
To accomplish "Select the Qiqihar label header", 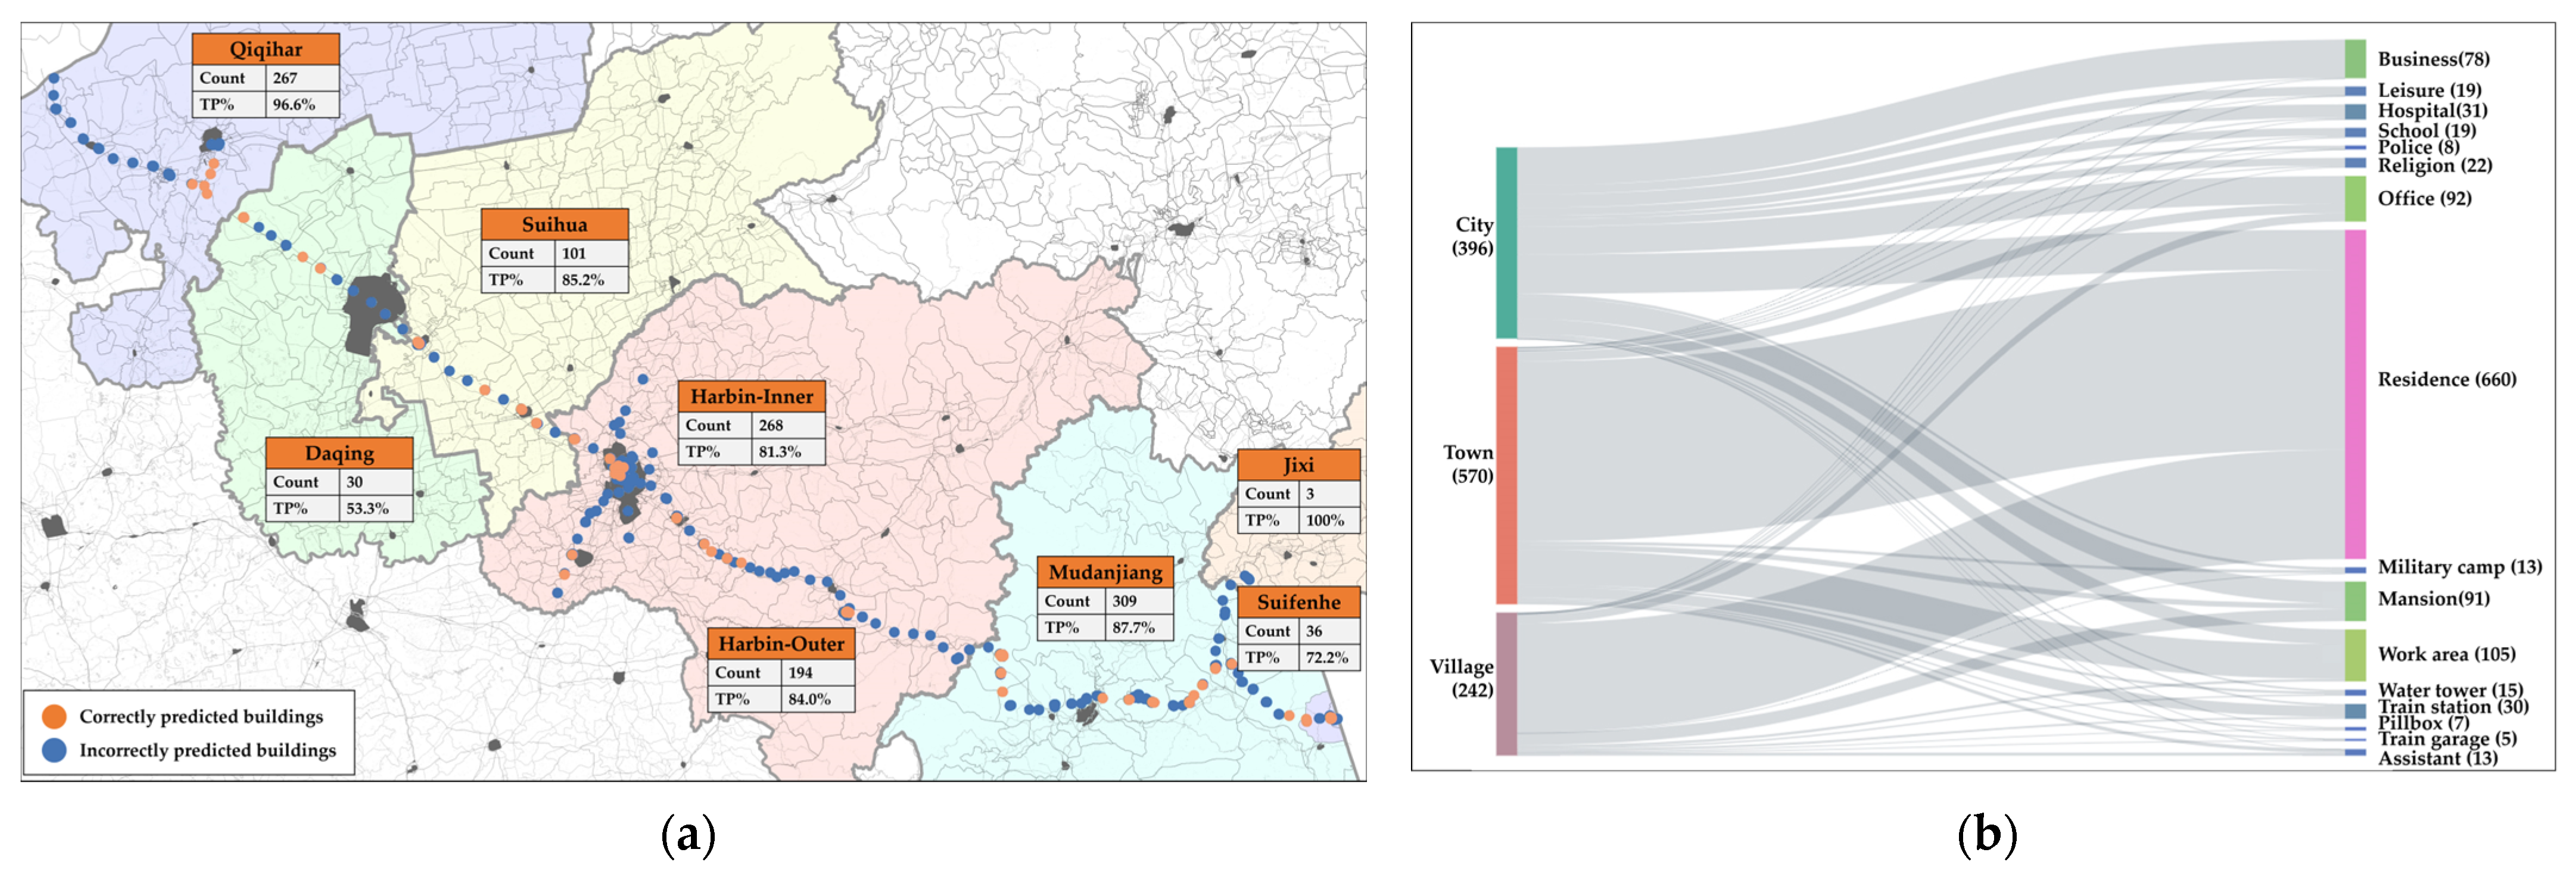I will (266, 49).
